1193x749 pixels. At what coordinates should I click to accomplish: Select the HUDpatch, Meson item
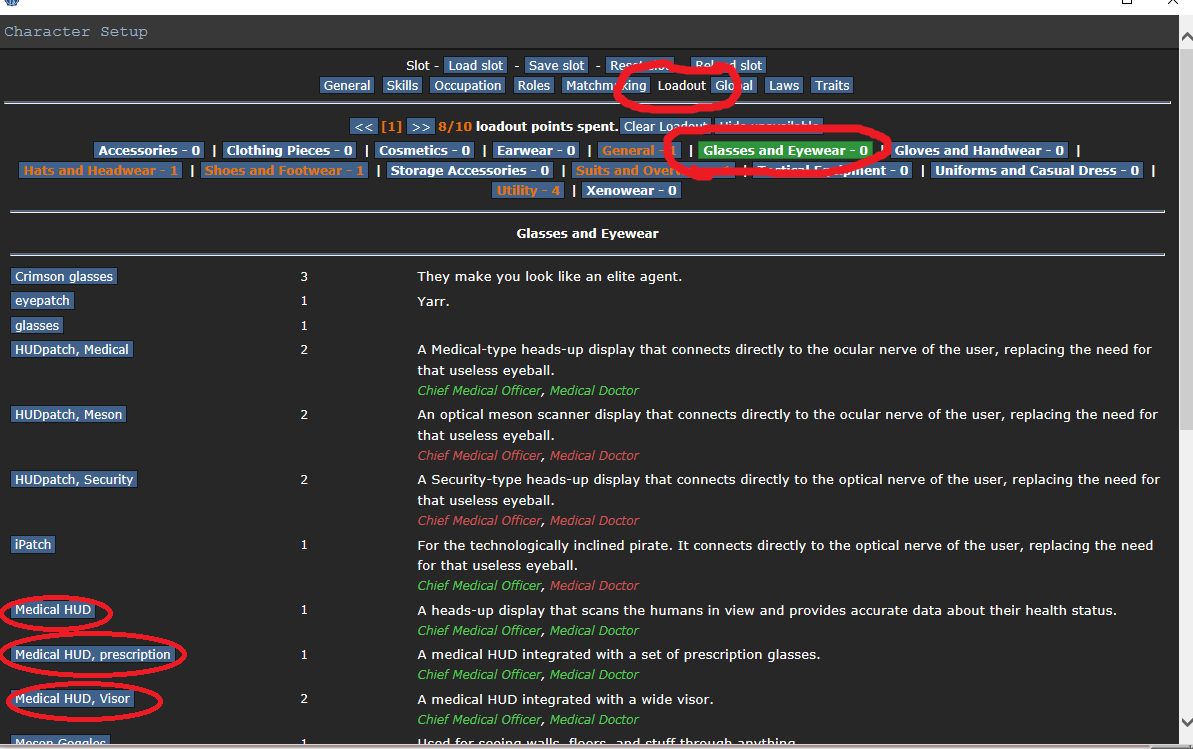[68, 415]
